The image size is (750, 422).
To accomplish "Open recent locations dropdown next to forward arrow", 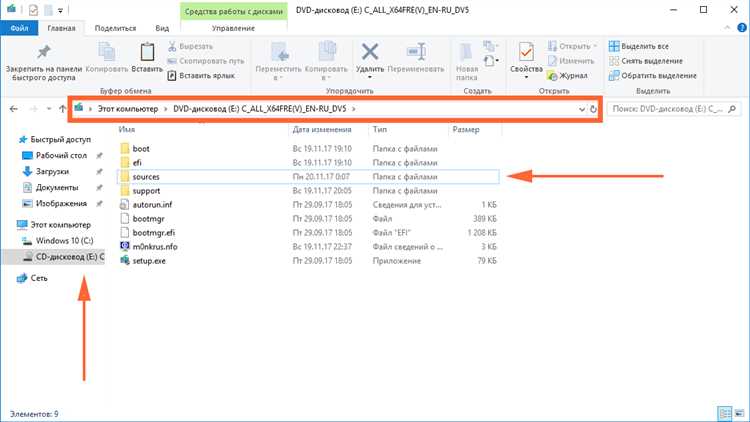I will 49,109.
